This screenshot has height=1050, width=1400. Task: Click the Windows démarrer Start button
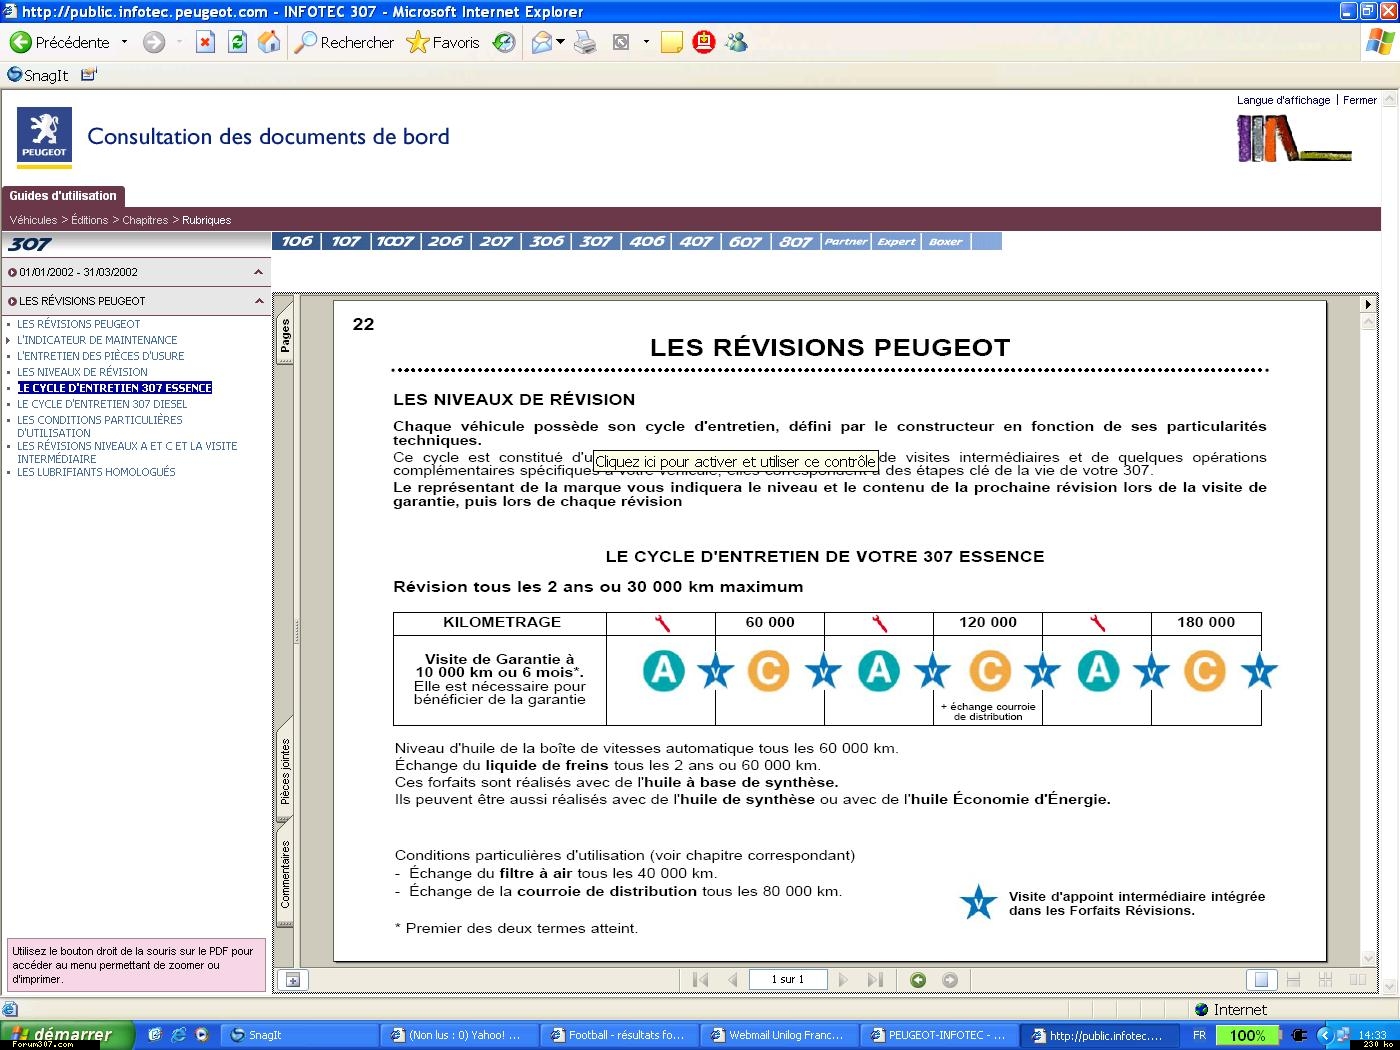pos(66,1035)
